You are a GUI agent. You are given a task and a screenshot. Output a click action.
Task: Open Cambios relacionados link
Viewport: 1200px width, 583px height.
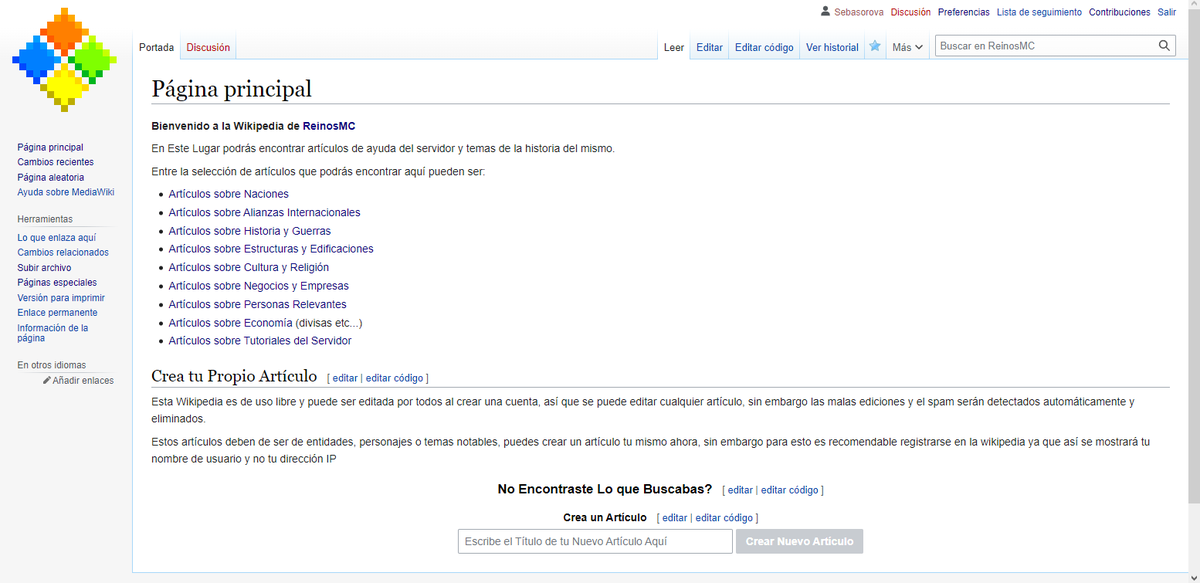tap(63, 253)
